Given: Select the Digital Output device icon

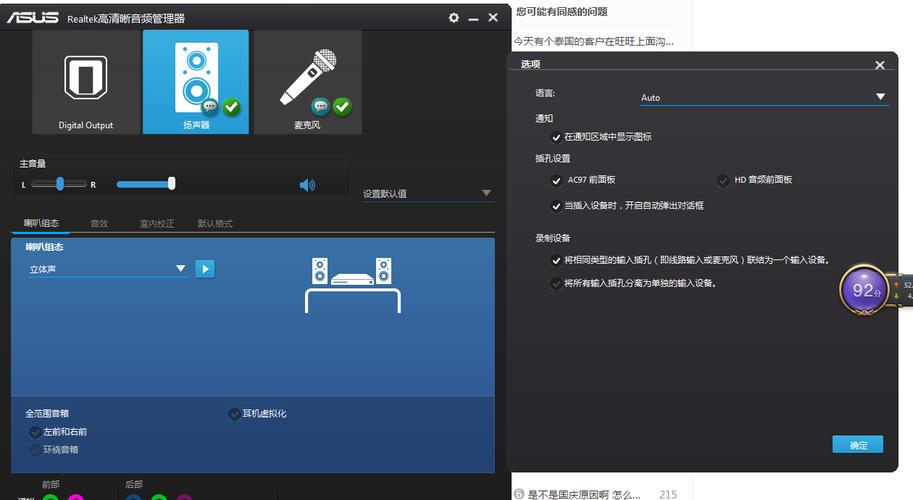Looking at the screenshot, I should 86,82.
